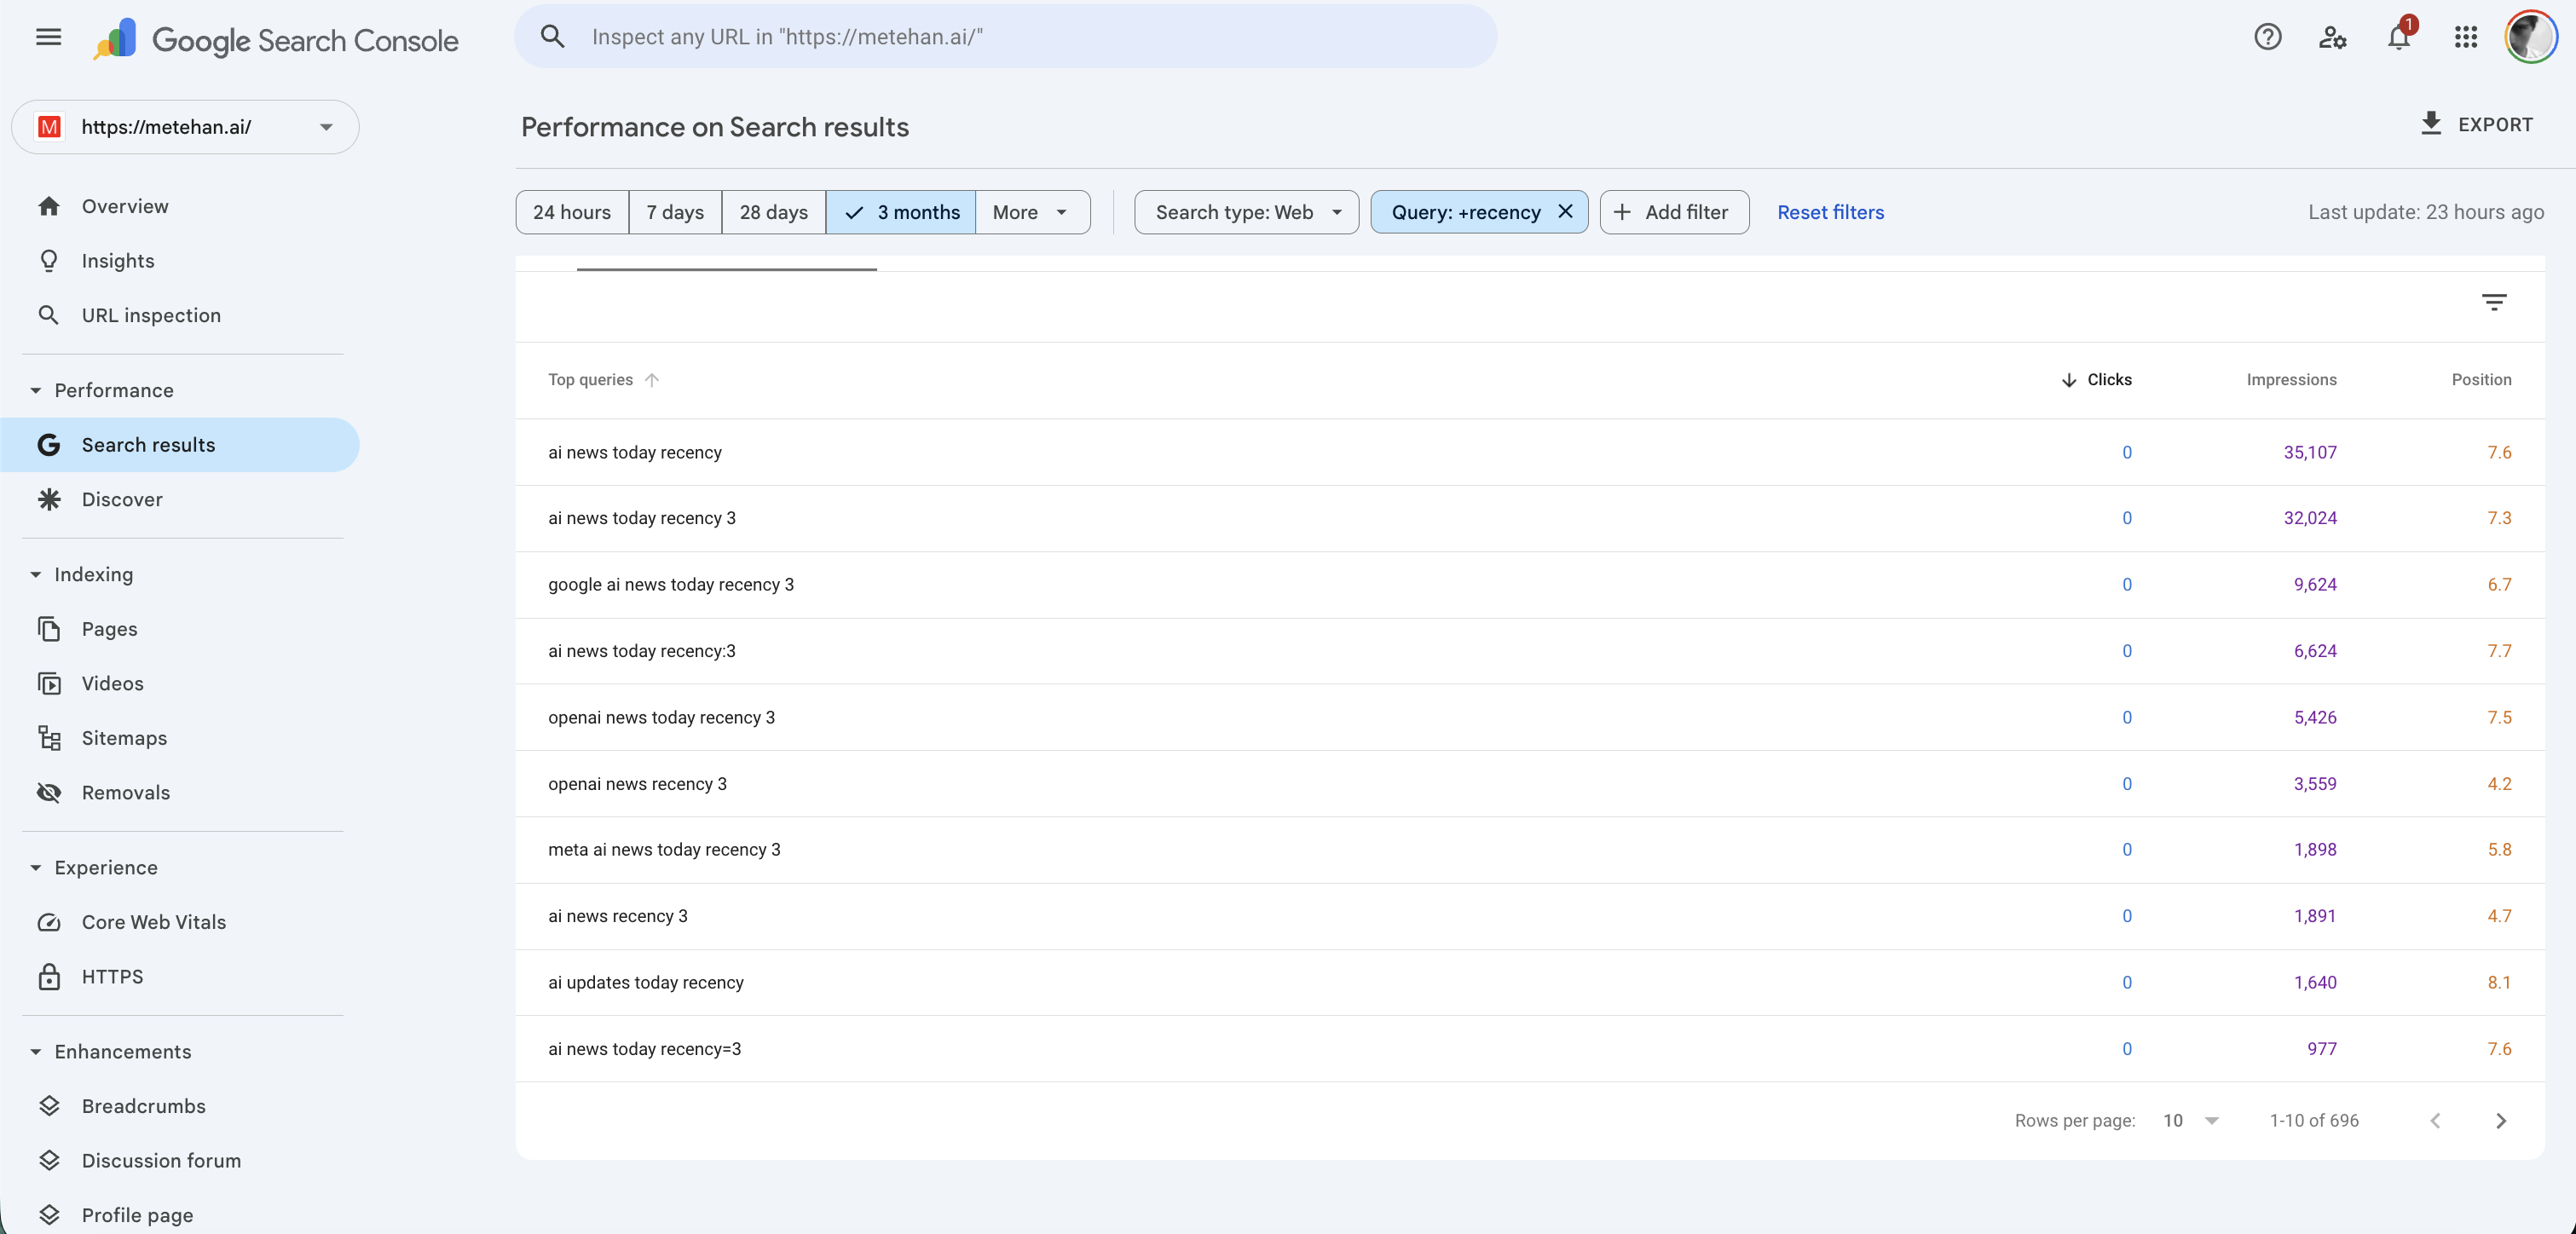This screenshot has width=2576, height=1234.
Task: Open the More date range dropdown
Action: point(1031,212)
